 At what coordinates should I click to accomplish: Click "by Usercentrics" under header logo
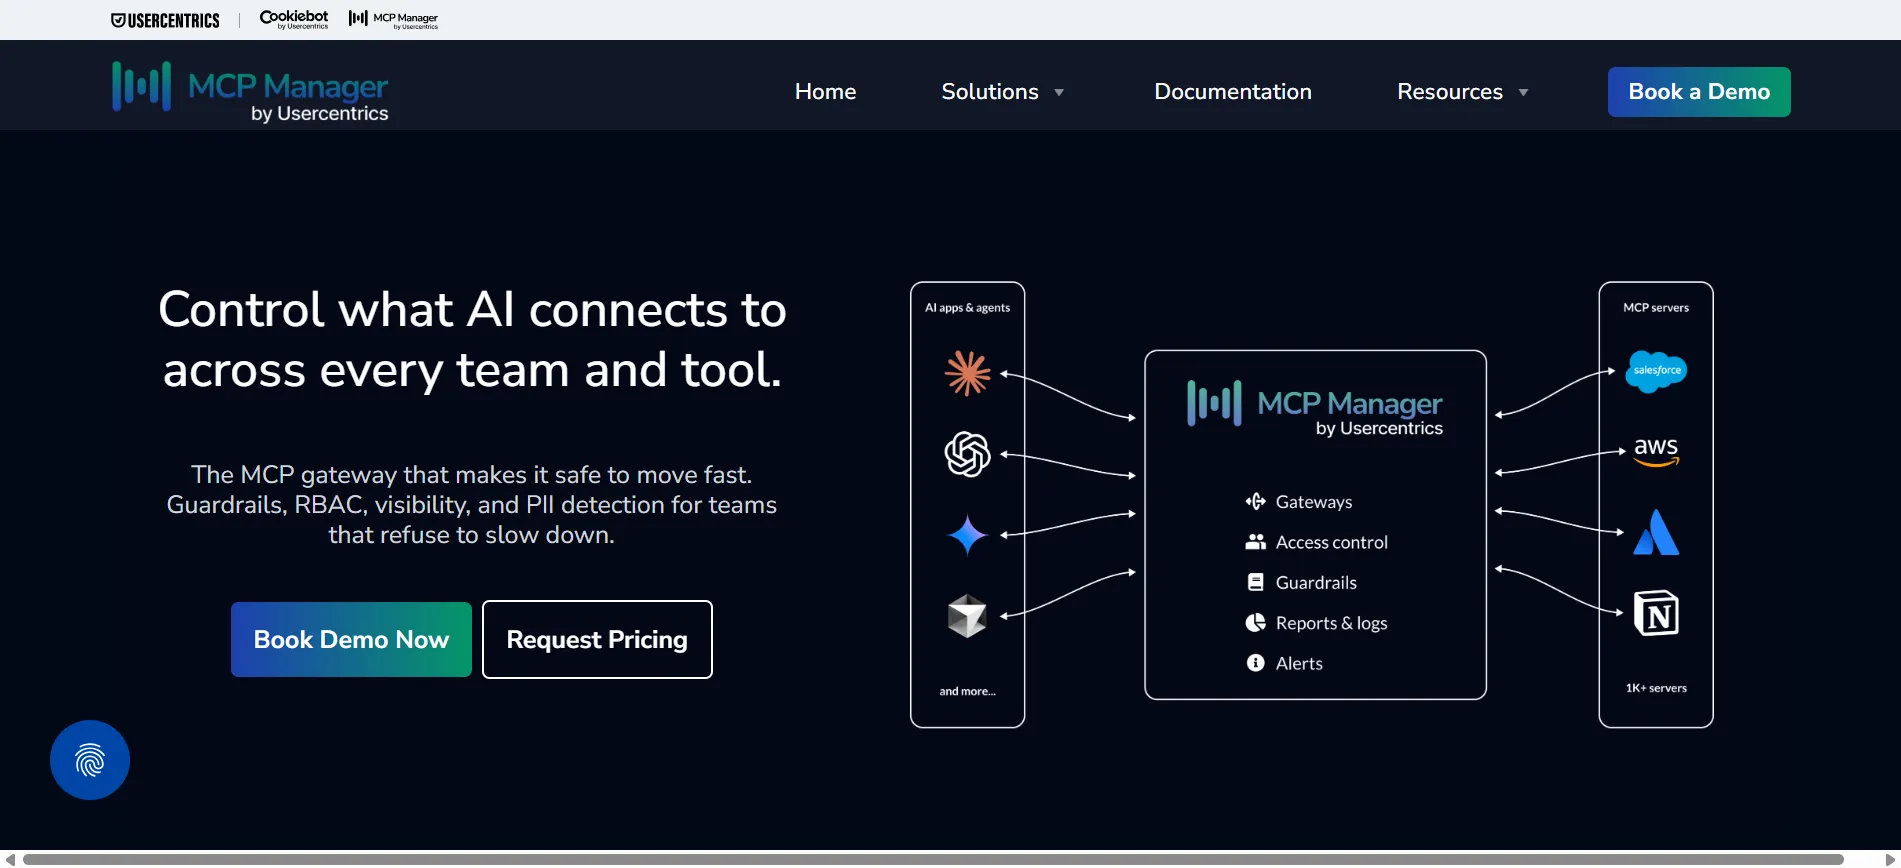click(319, 114)
